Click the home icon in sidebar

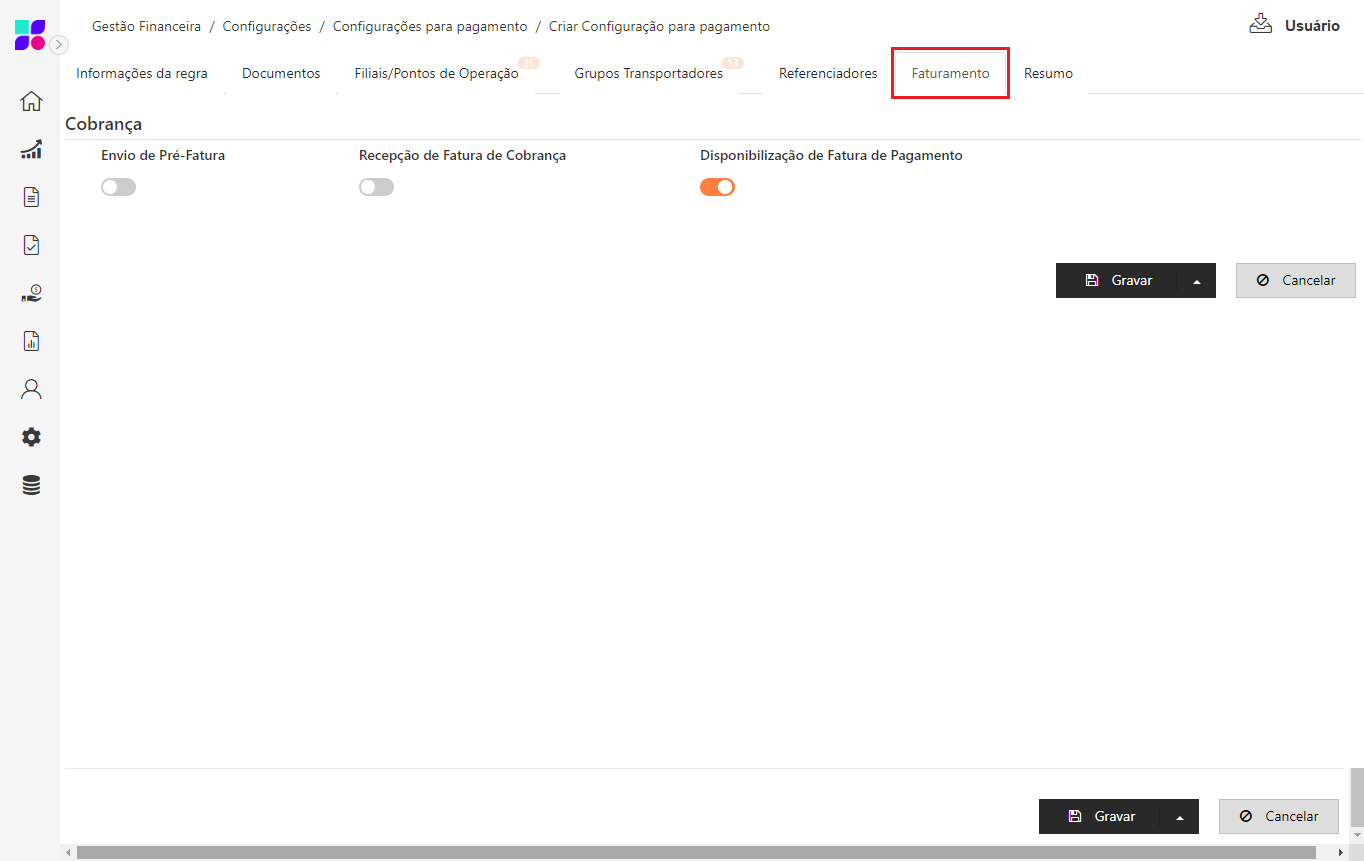[31, 101]
